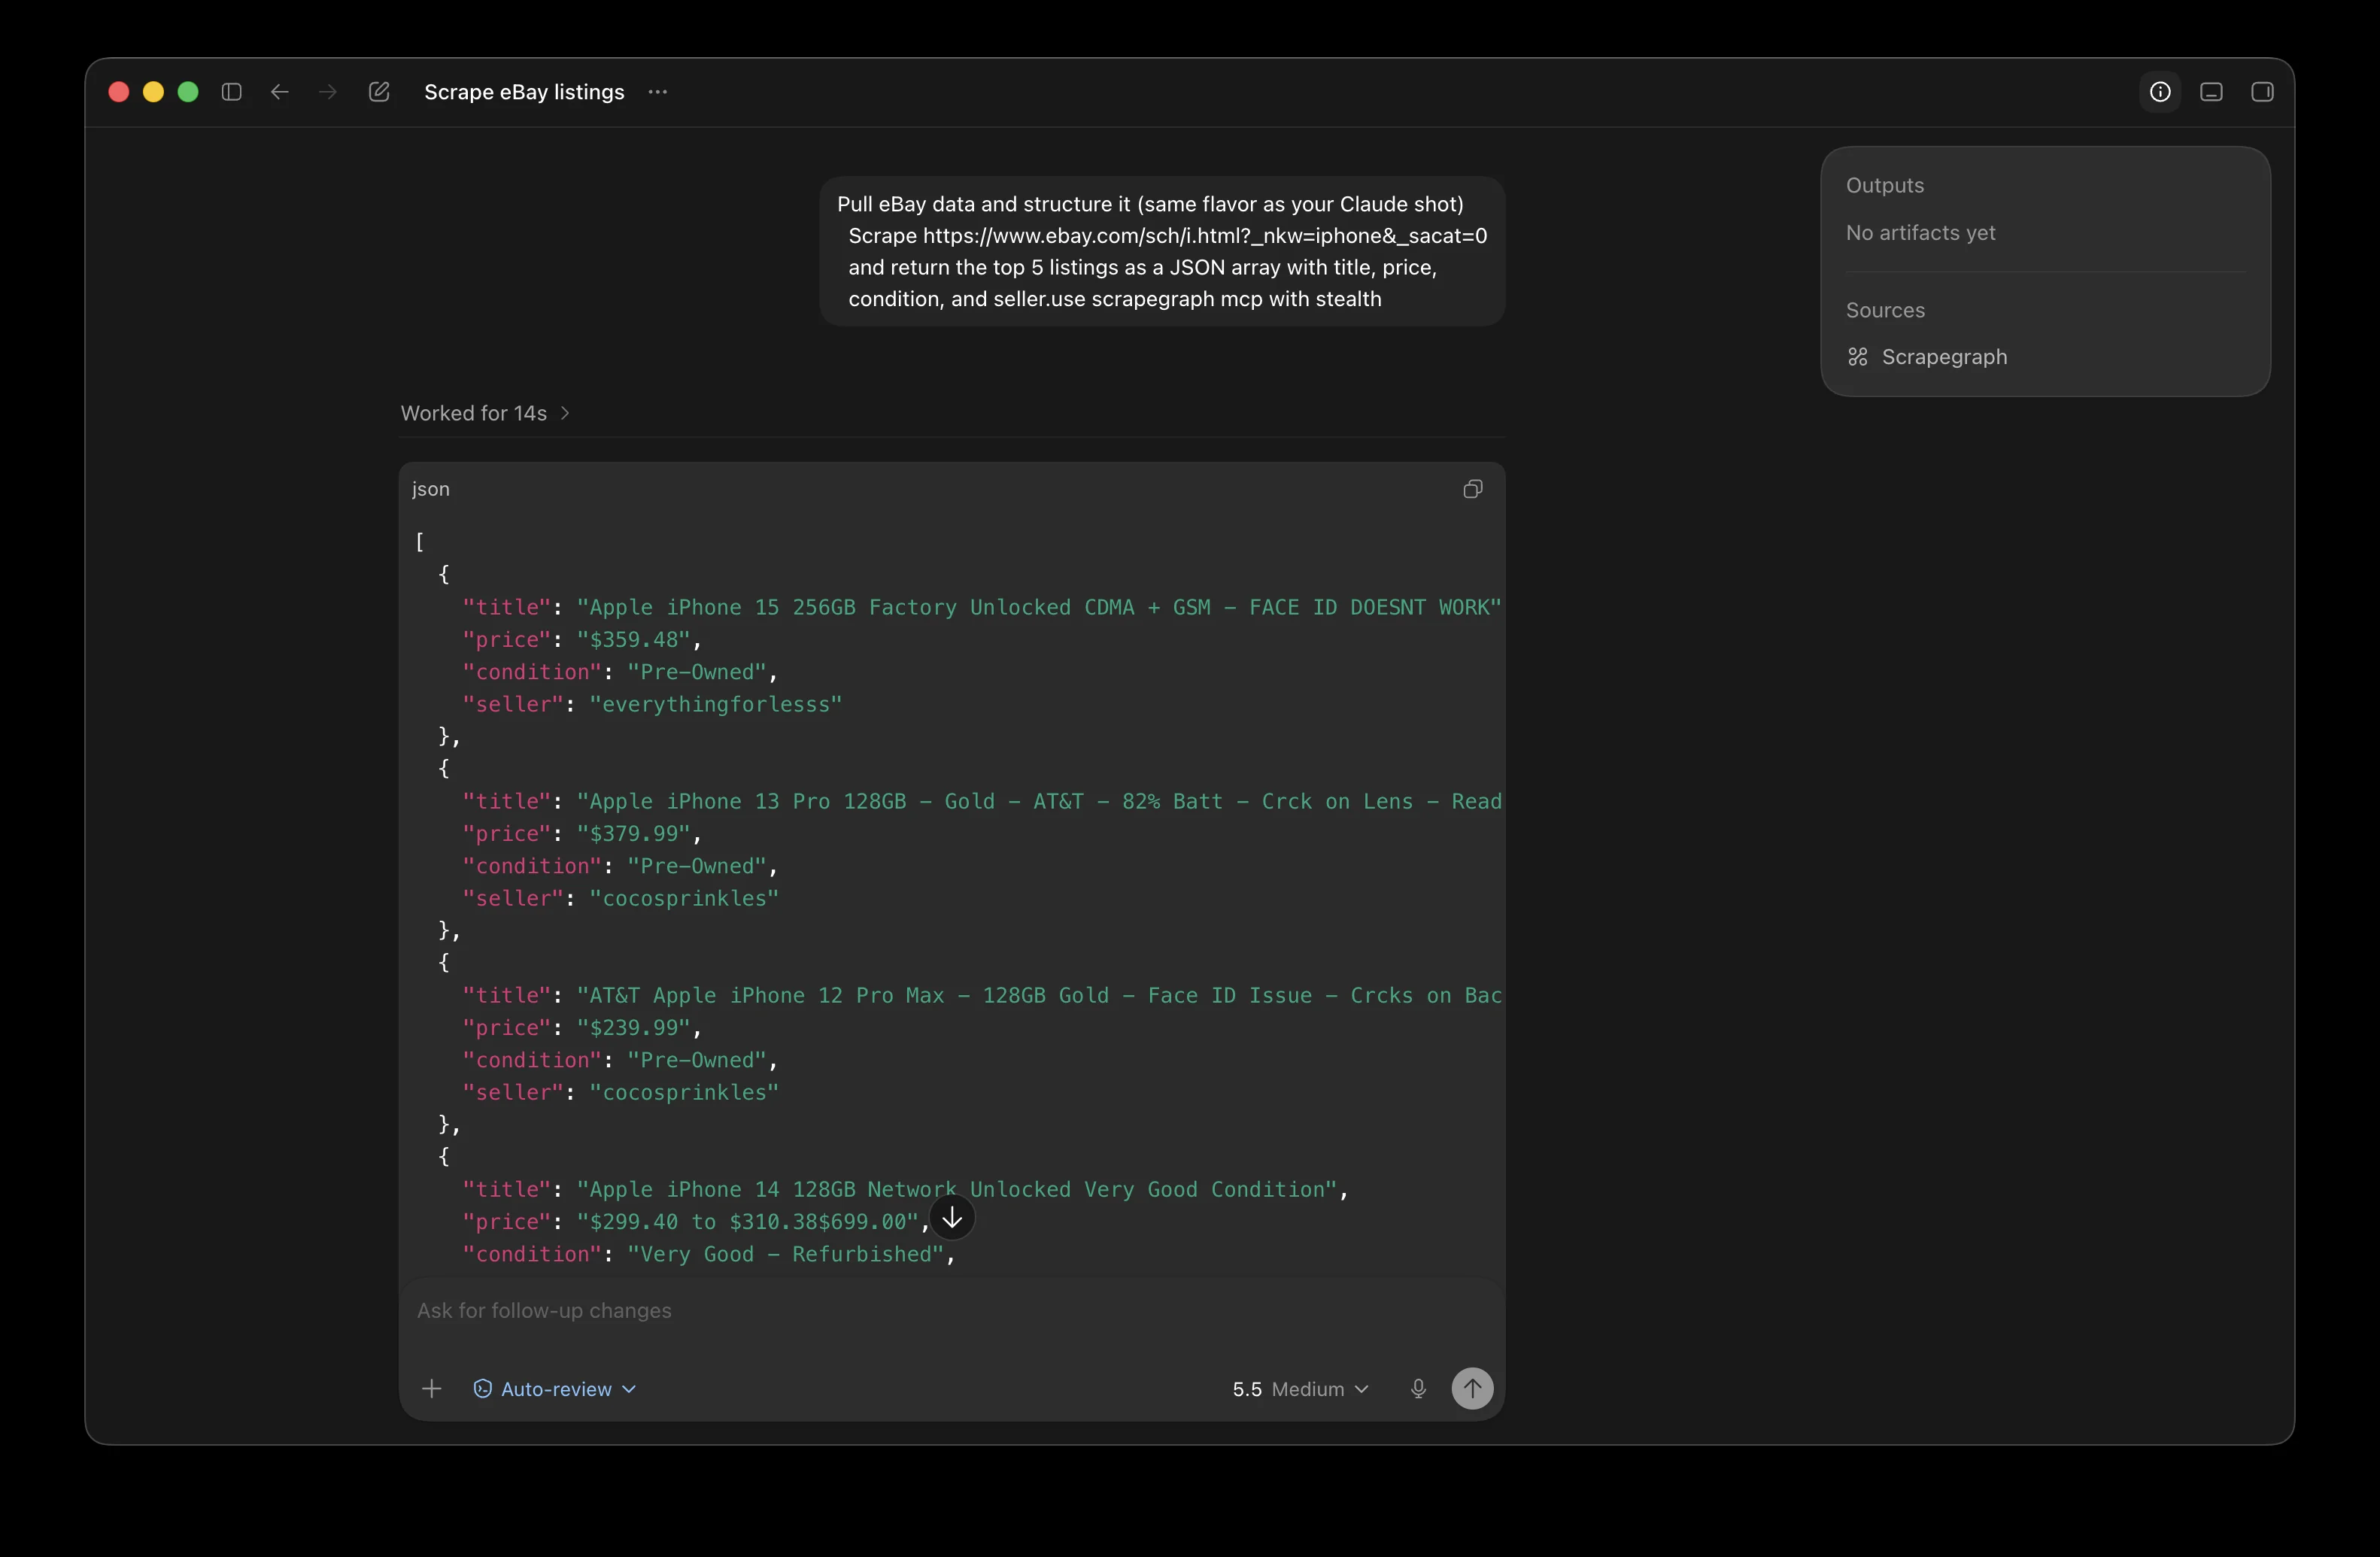Image resolution: width=2380 pixels, height=1557 pixels.
Task: Click the Sources heading
Action: [1885, 310]
